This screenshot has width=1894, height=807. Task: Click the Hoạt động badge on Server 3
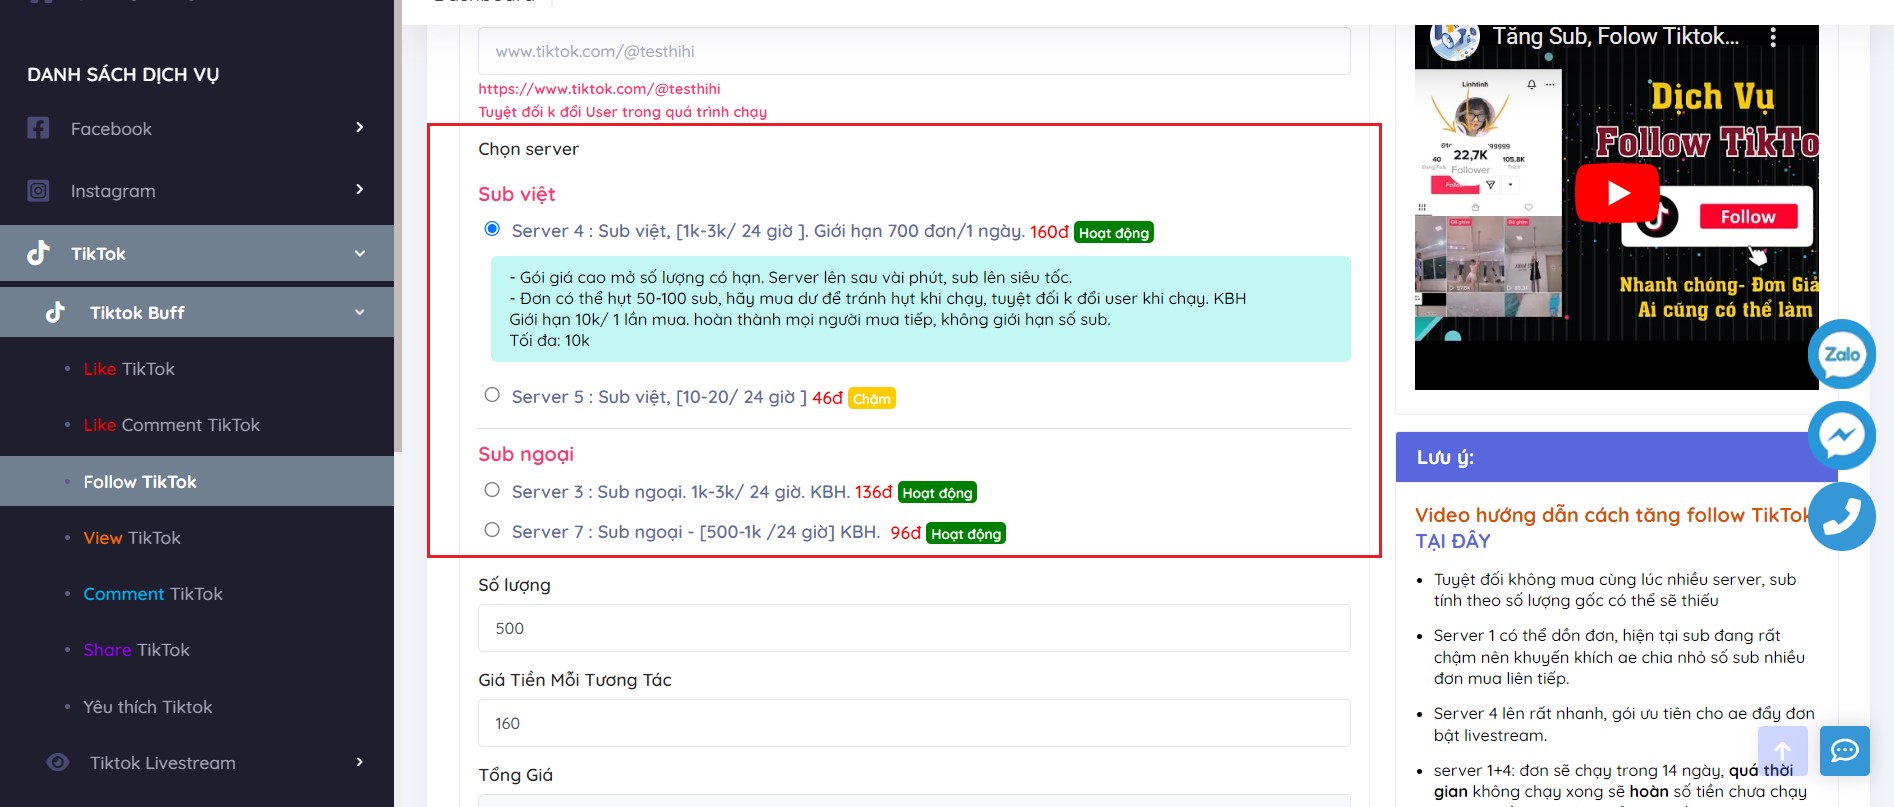point(937,492)
